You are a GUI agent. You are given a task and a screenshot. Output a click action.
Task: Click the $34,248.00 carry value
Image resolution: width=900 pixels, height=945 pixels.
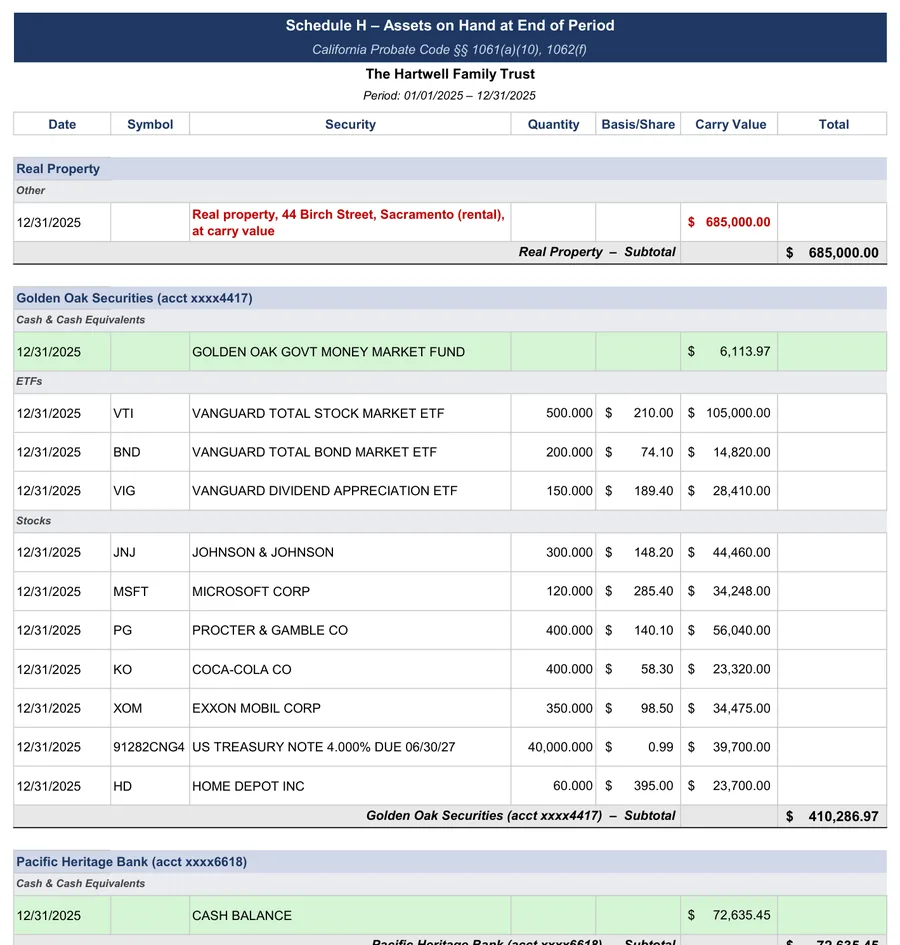(x=729, y=591)
